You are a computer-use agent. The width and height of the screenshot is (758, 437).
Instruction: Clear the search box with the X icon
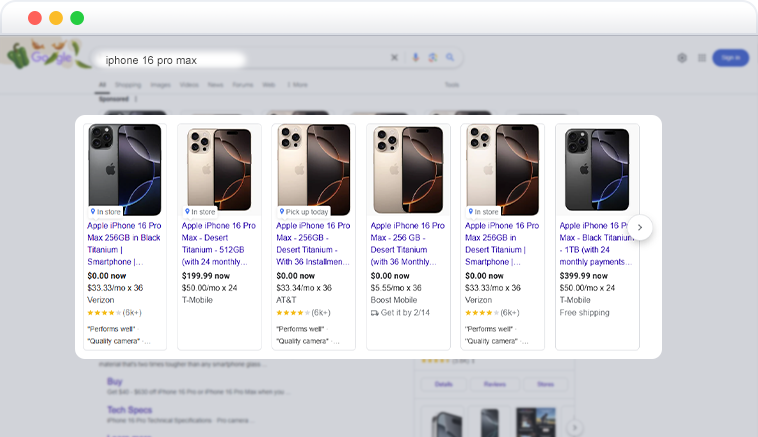pos(394,58)
